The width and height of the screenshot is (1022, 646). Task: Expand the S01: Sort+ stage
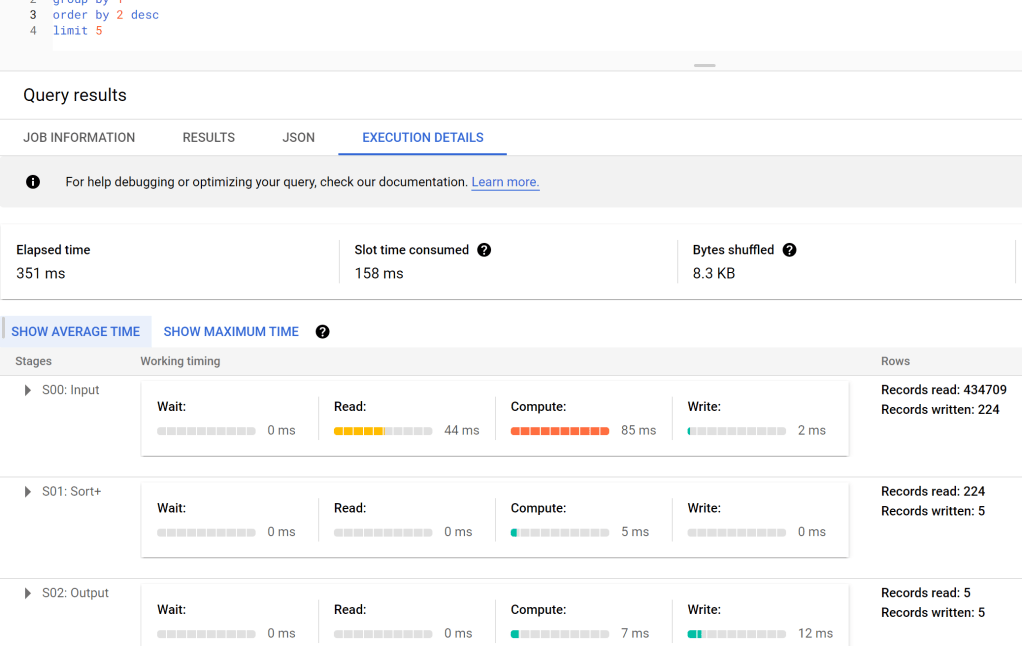tap(28, 492)
